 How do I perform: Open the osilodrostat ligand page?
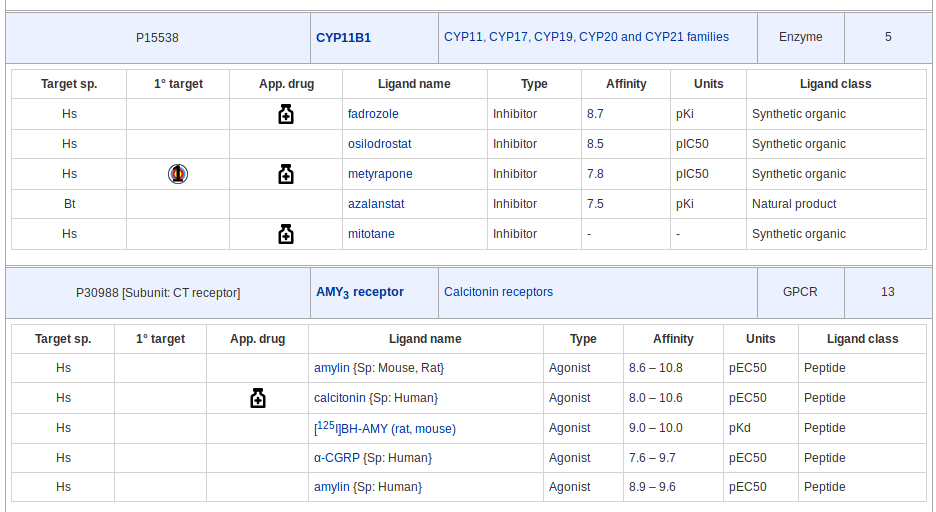pyautogui.click(x=379, y=144)
